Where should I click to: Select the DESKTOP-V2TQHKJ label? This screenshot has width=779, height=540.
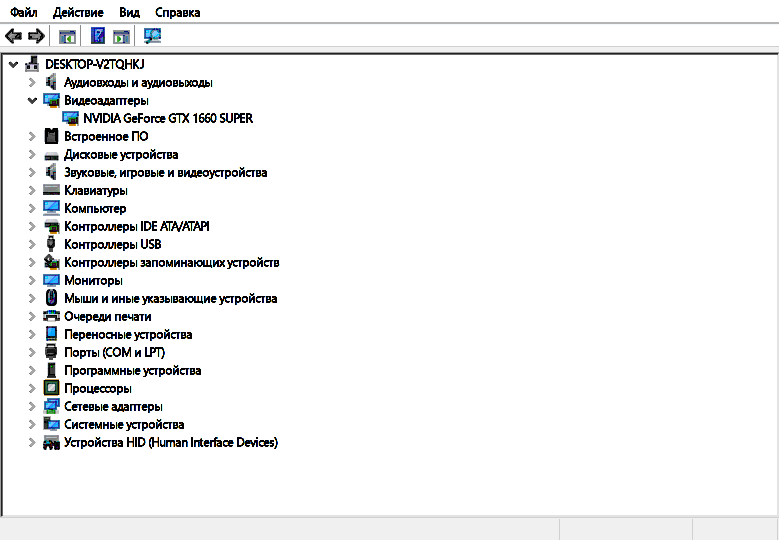(x=94, y=64)
